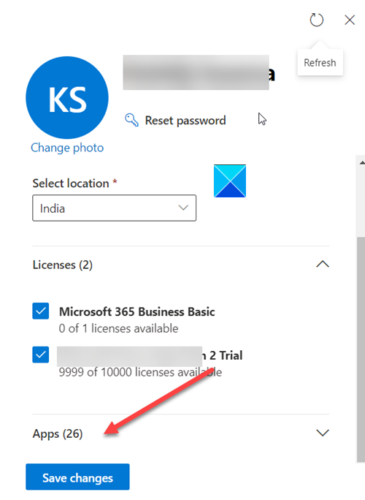Expand the Apps (26) section chevron
The width and height of the screenshot is (365, 500).
pyautogui.click(x=322, y=433)
